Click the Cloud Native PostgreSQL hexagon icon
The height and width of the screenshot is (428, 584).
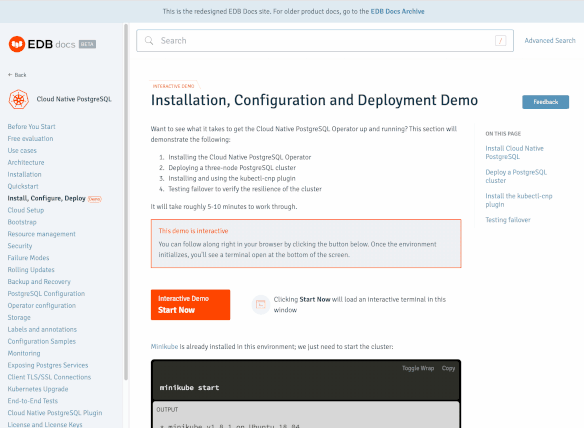[x=19, y=99]
